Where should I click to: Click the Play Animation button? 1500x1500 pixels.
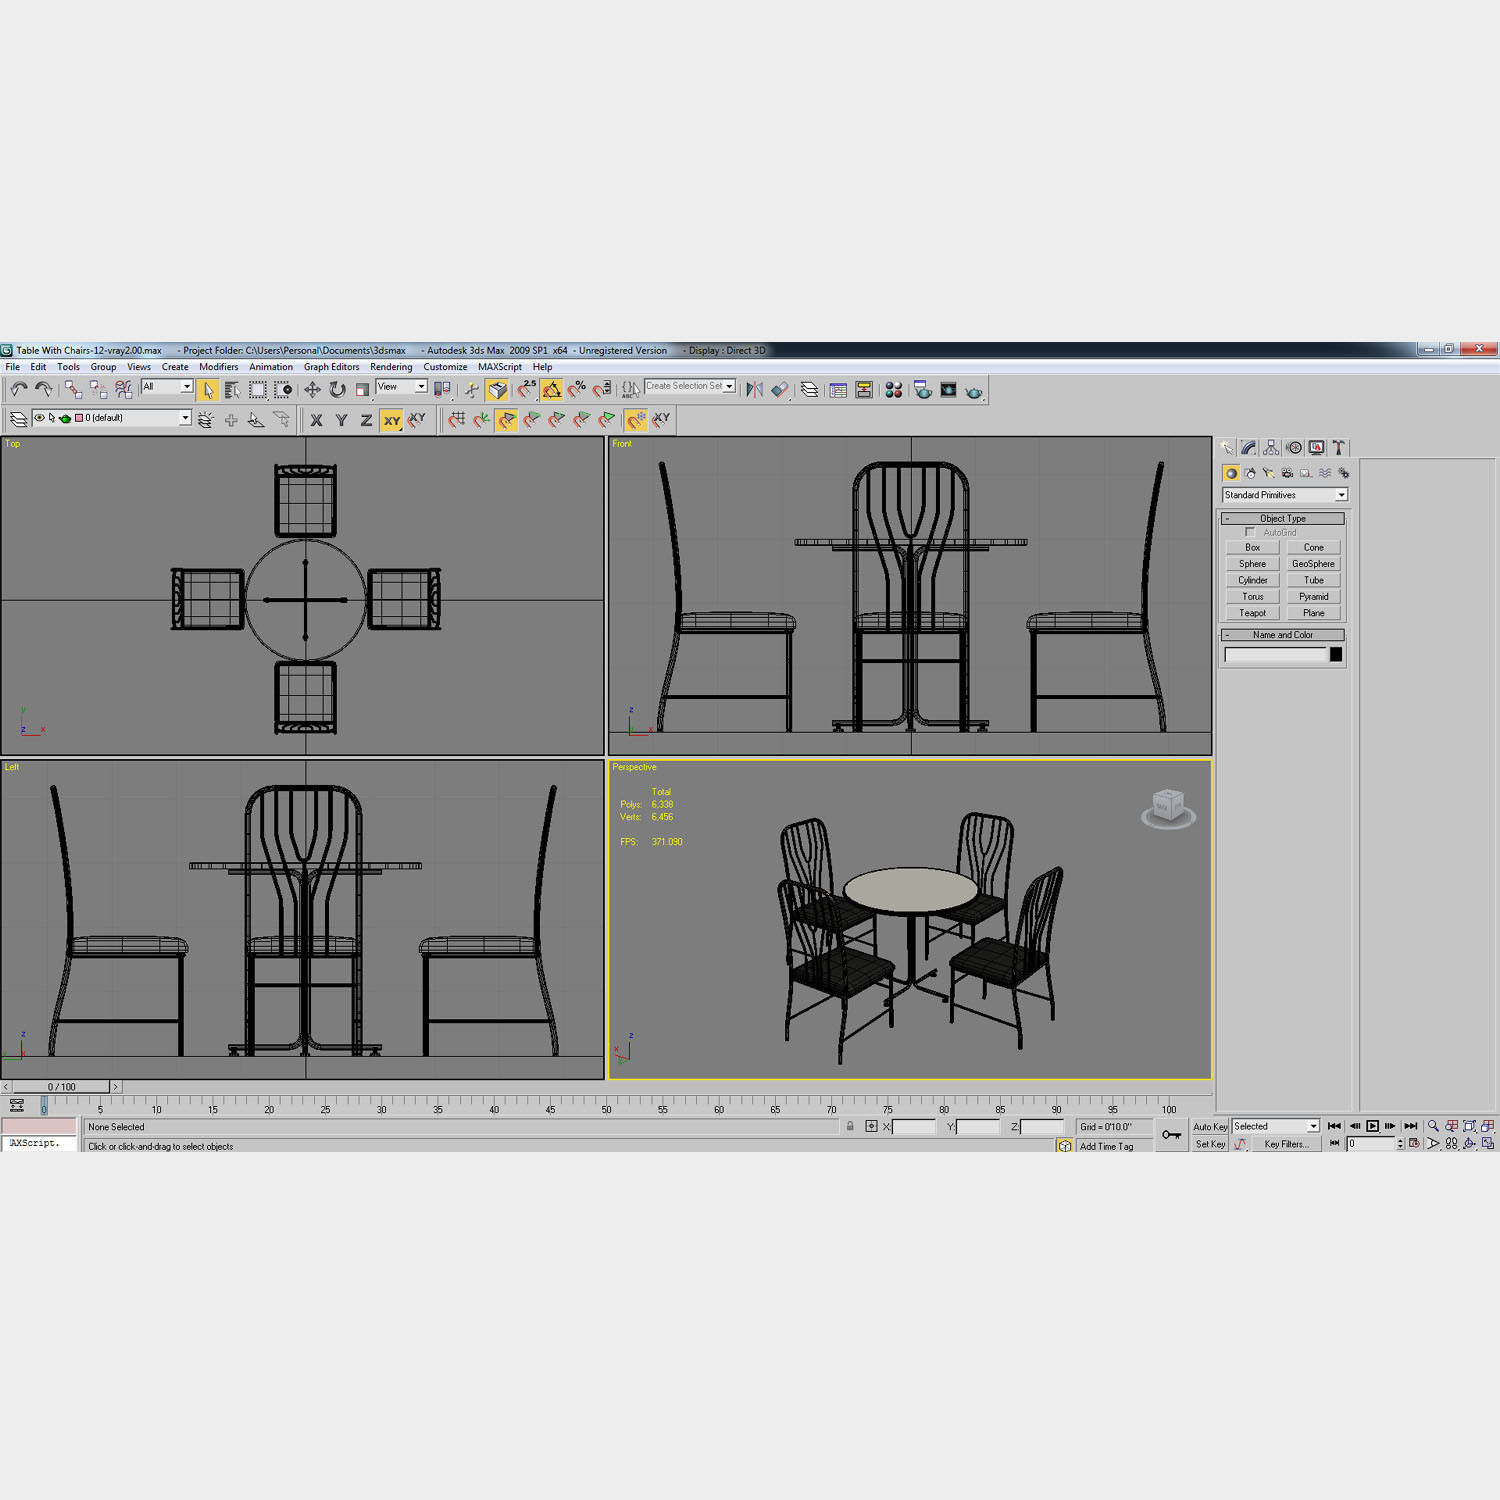click(1372, 1126)
